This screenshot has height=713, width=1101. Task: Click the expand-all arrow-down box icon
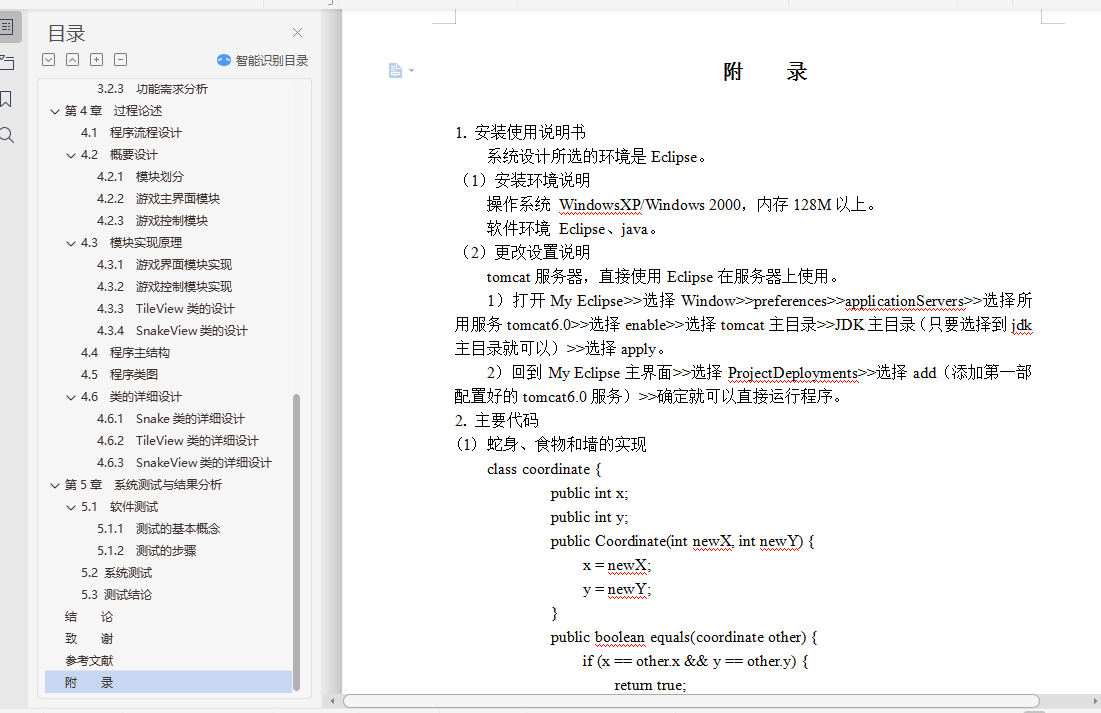click(x=48, y=60)
